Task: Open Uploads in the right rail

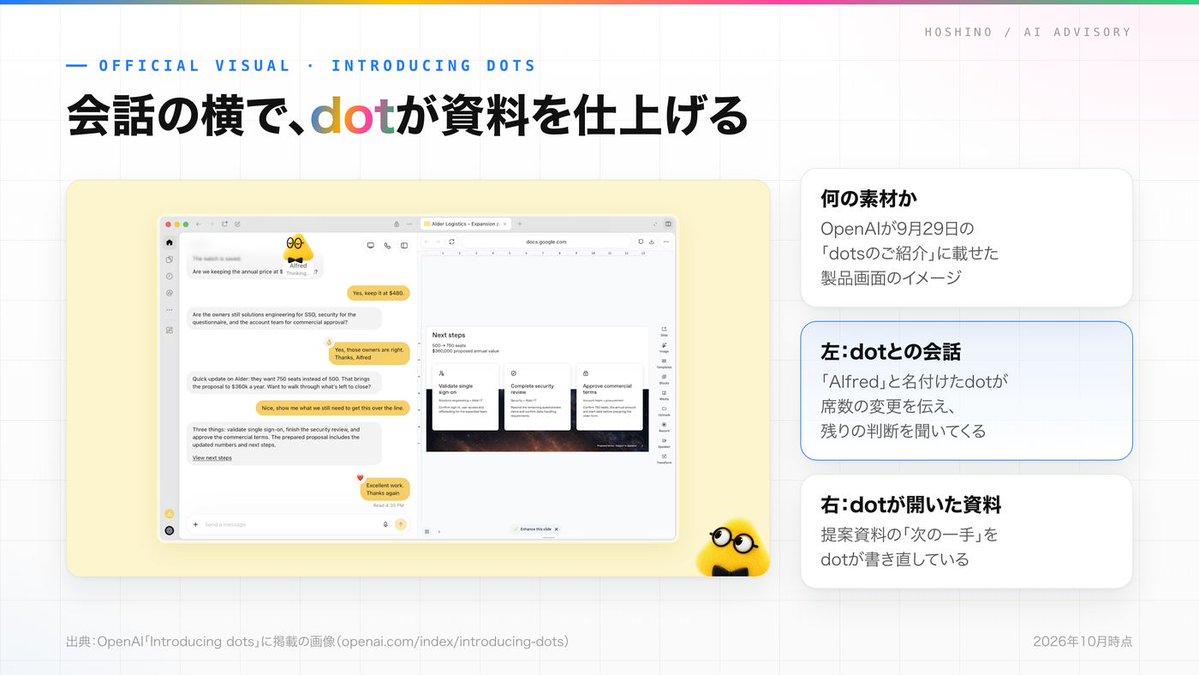Action: coord(664,411)
